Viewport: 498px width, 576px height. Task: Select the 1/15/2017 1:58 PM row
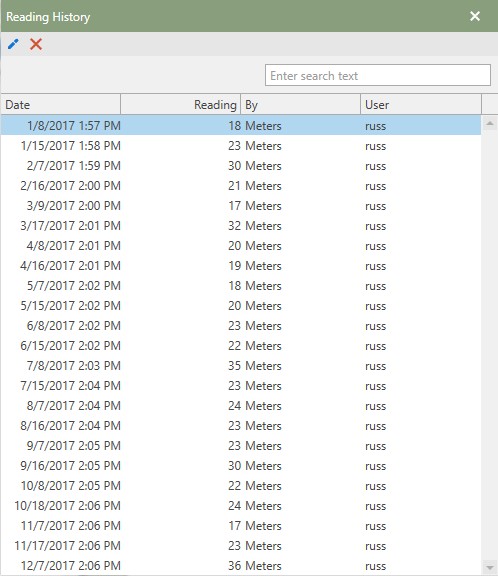[241, 146]
